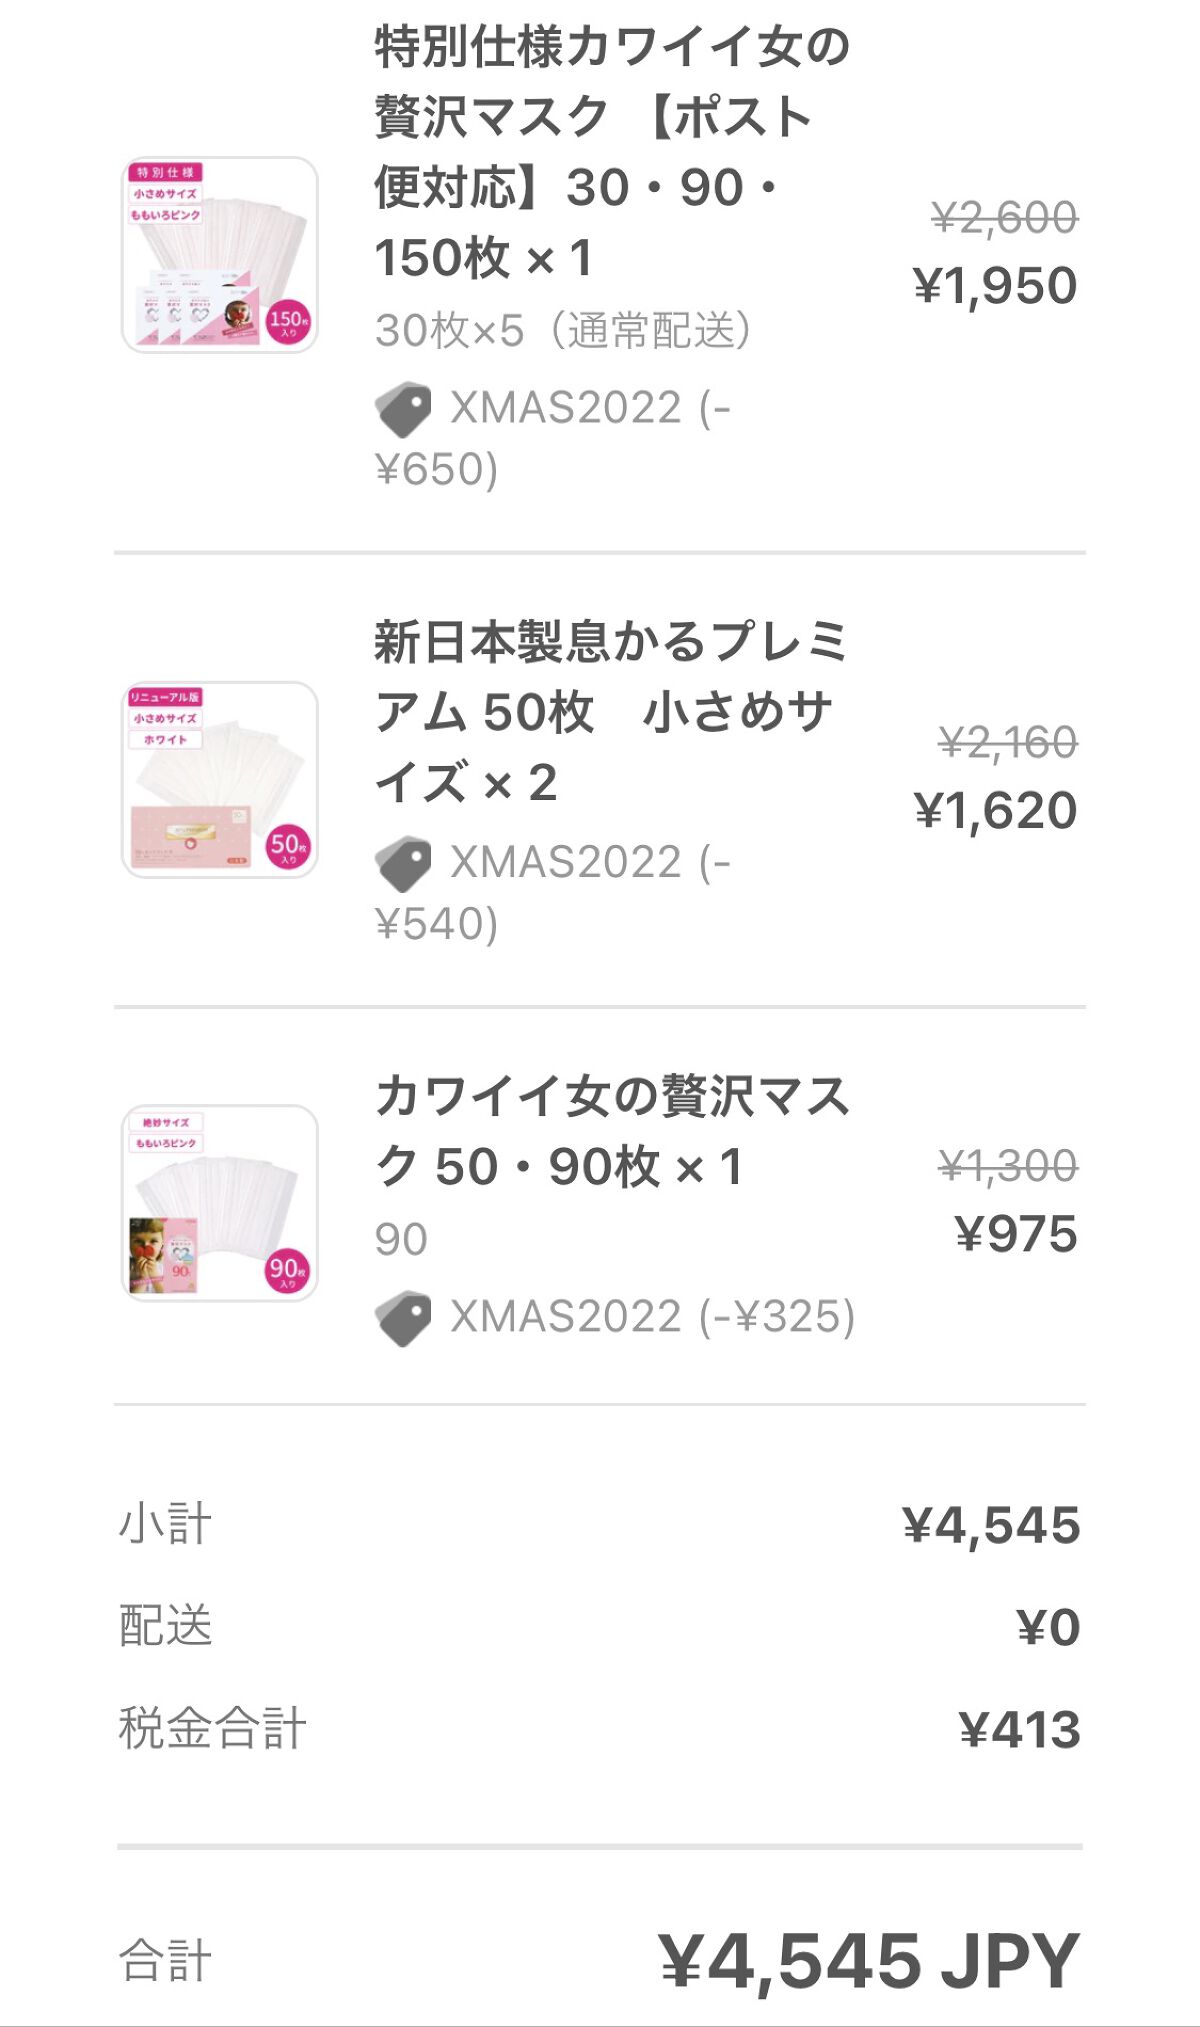Click the struck-through ¥2,160 original price
1200x2027 pixels.
coord(1007,743)
